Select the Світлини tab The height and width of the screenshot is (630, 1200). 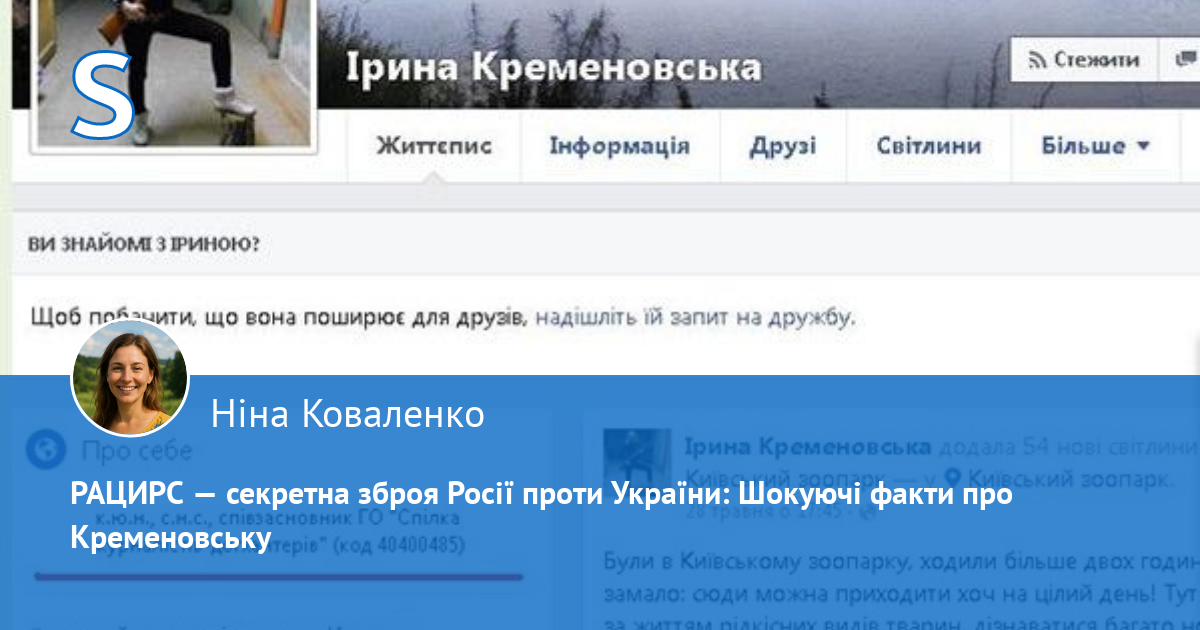(x=928, y=146)
